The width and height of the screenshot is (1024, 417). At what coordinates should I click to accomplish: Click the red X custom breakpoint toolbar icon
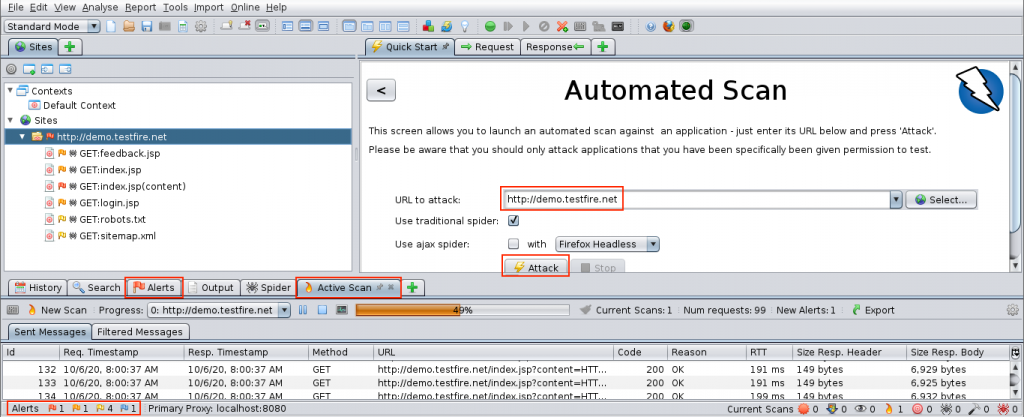(x=562, y=27)
